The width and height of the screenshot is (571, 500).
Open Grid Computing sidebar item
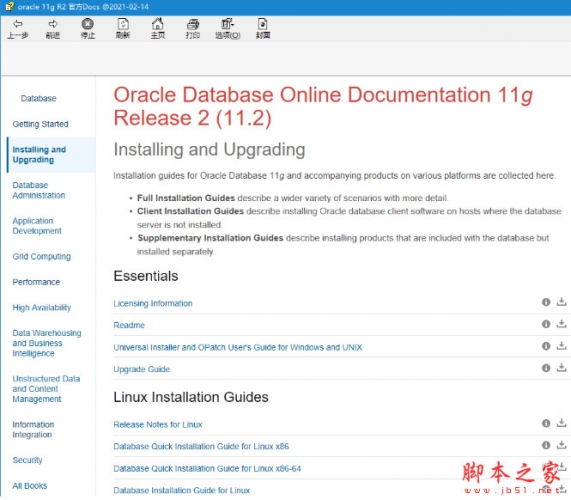tap(42, 256)
